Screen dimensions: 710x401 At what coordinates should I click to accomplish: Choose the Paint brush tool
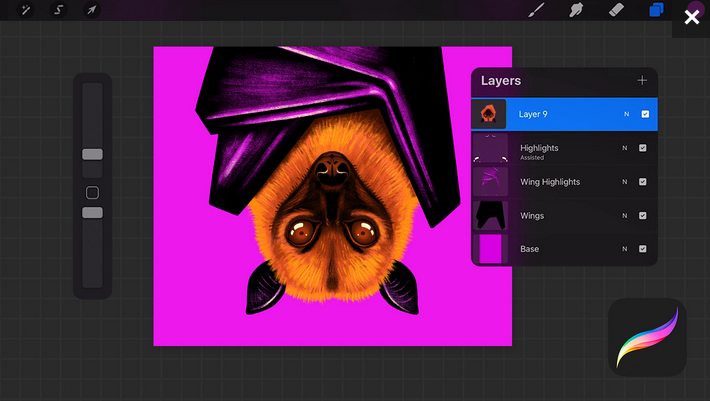coord(536,10)
